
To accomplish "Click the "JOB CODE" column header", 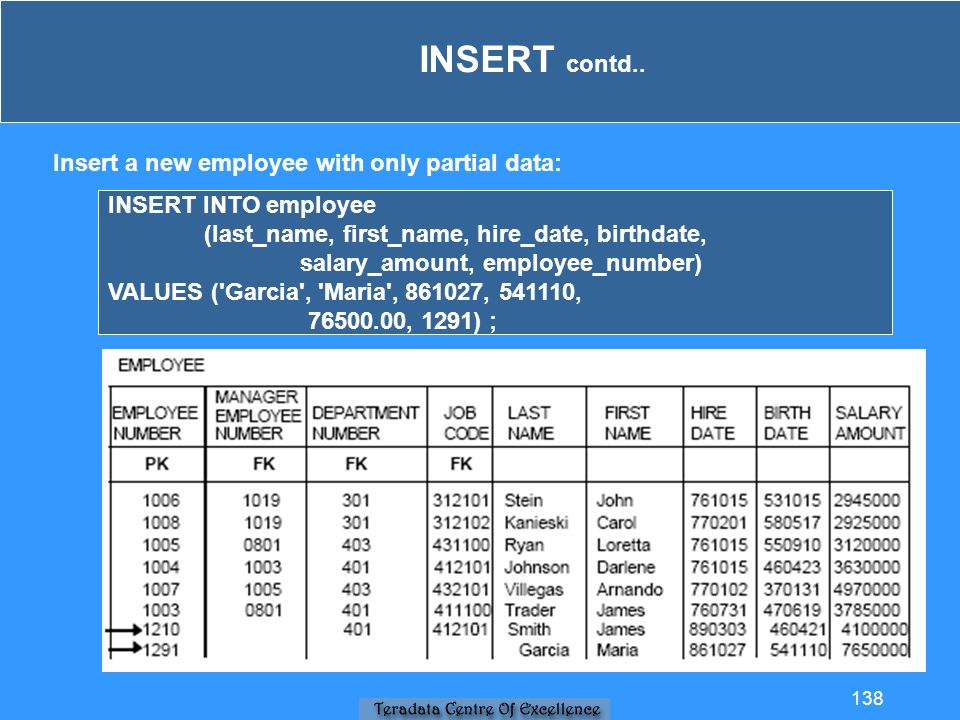I will pyautogui.click(x=466, y=423).
